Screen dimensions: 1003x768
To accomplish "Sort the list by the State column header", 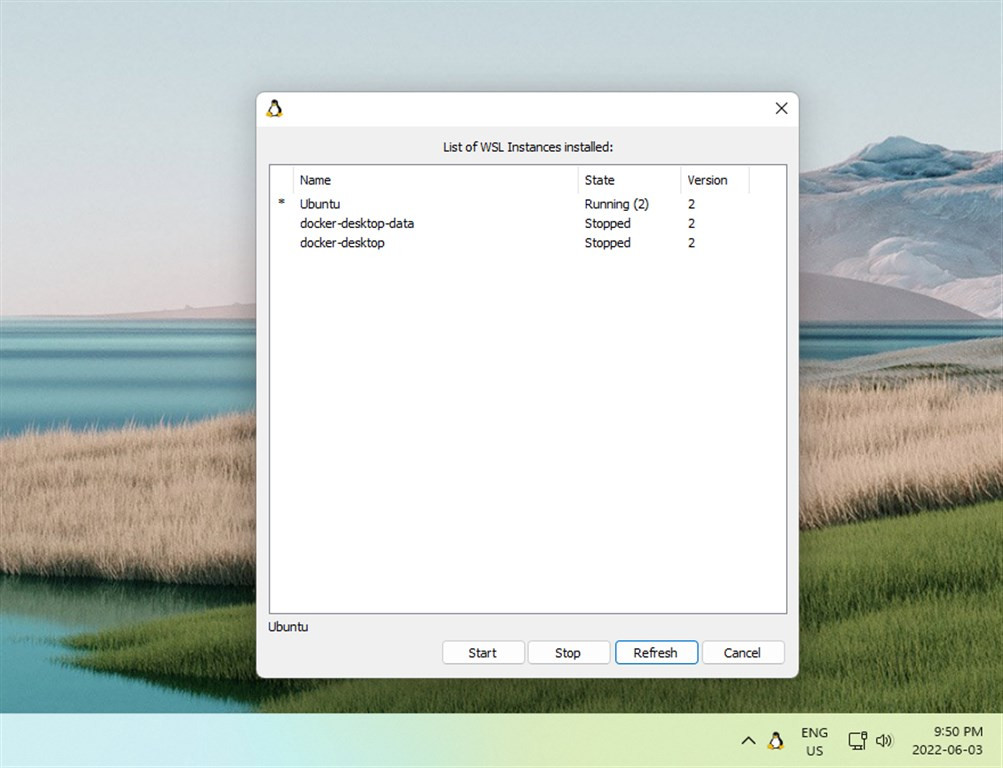I will point(629,180).
